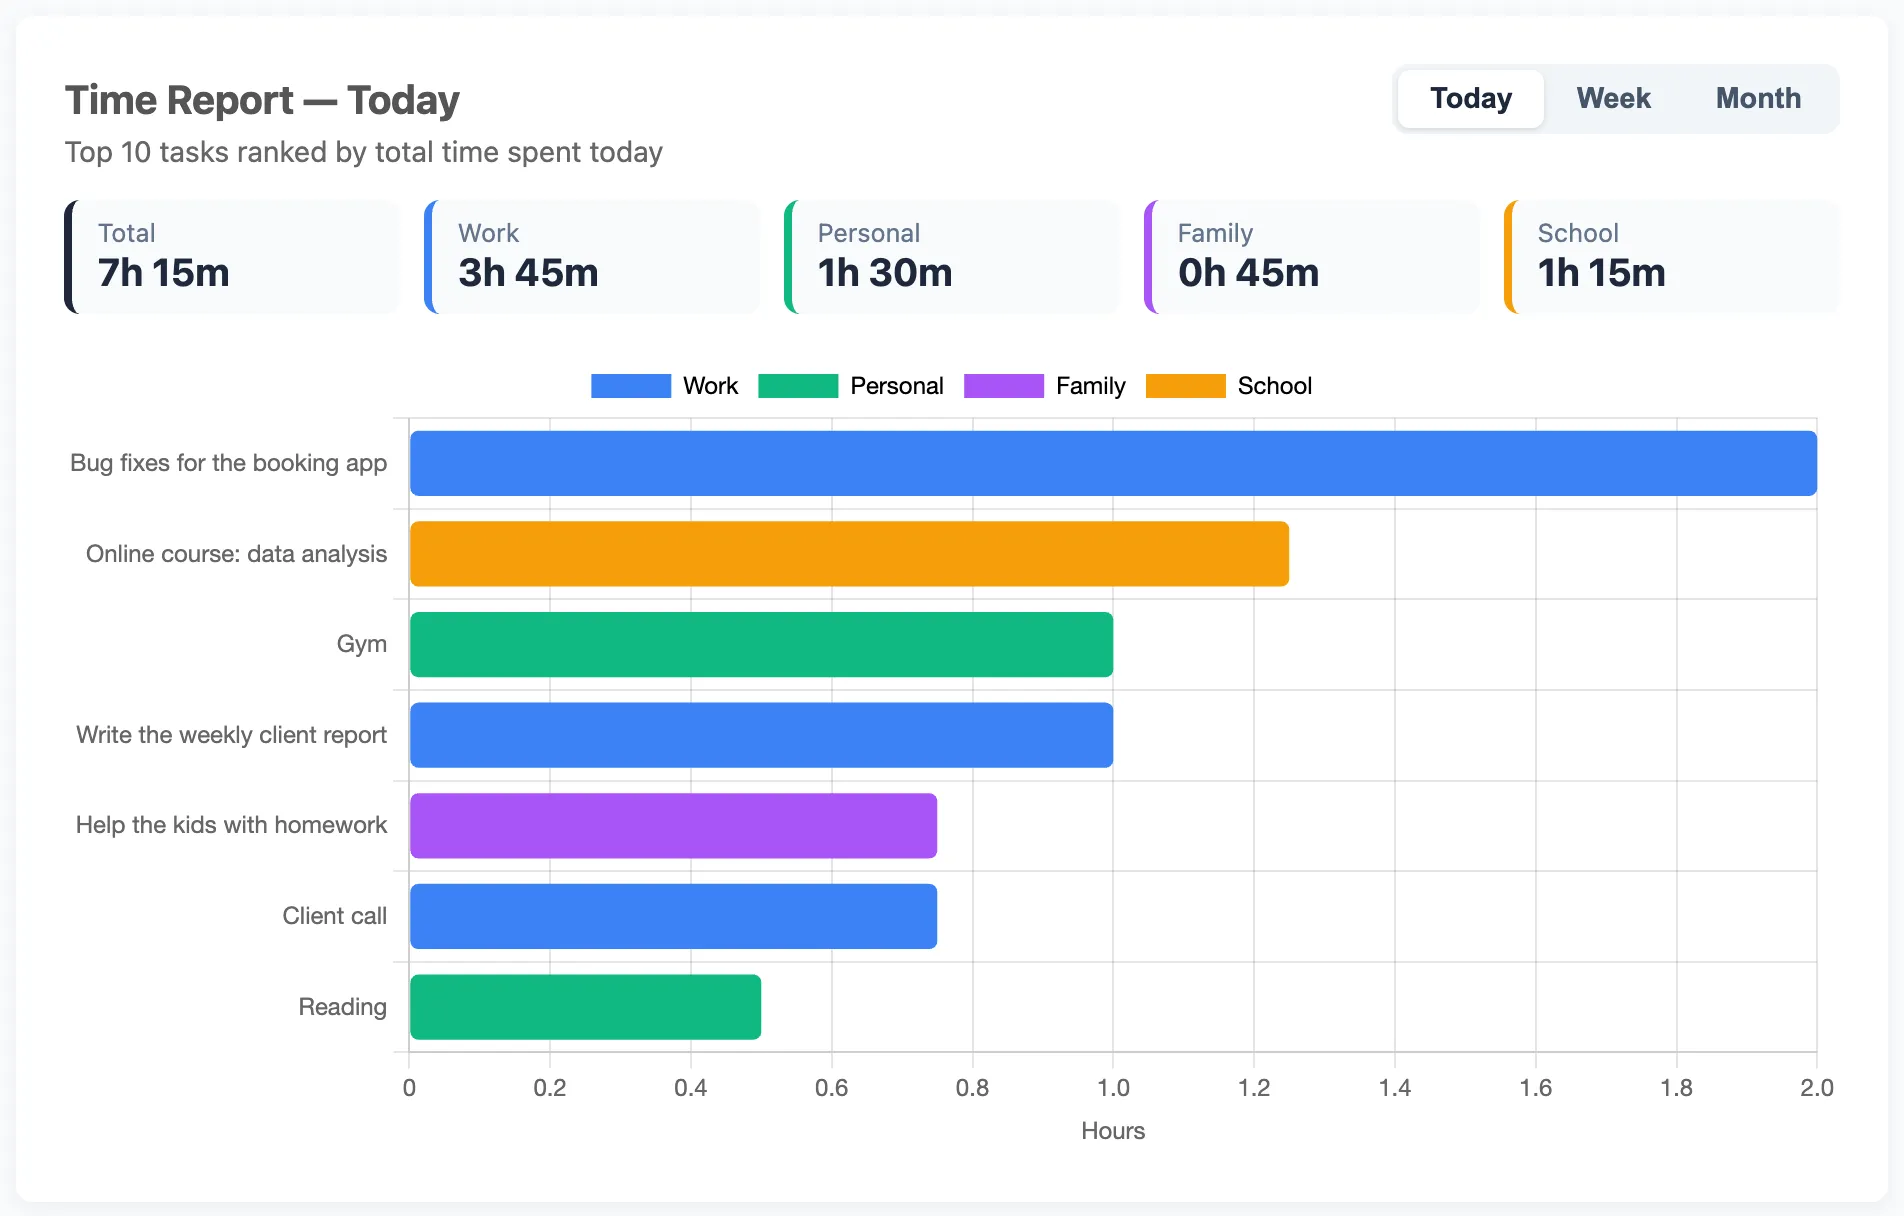Click the 'Online course: data analysis' label
Viewport: 1904px width, 1216px height.
click(236, 554)
